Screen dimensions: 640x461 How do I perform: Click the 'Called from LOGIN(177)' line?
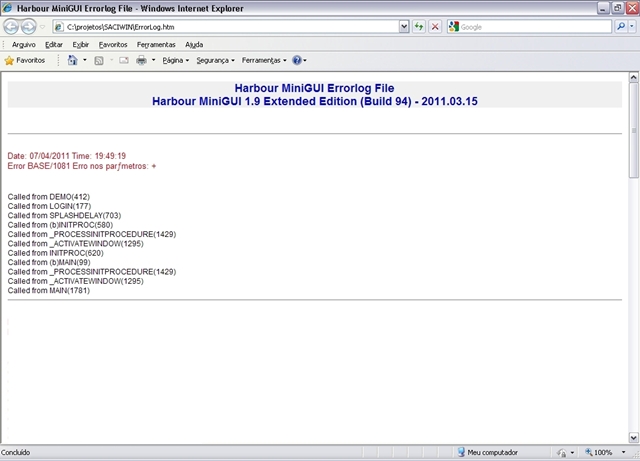tap(49, 206)
